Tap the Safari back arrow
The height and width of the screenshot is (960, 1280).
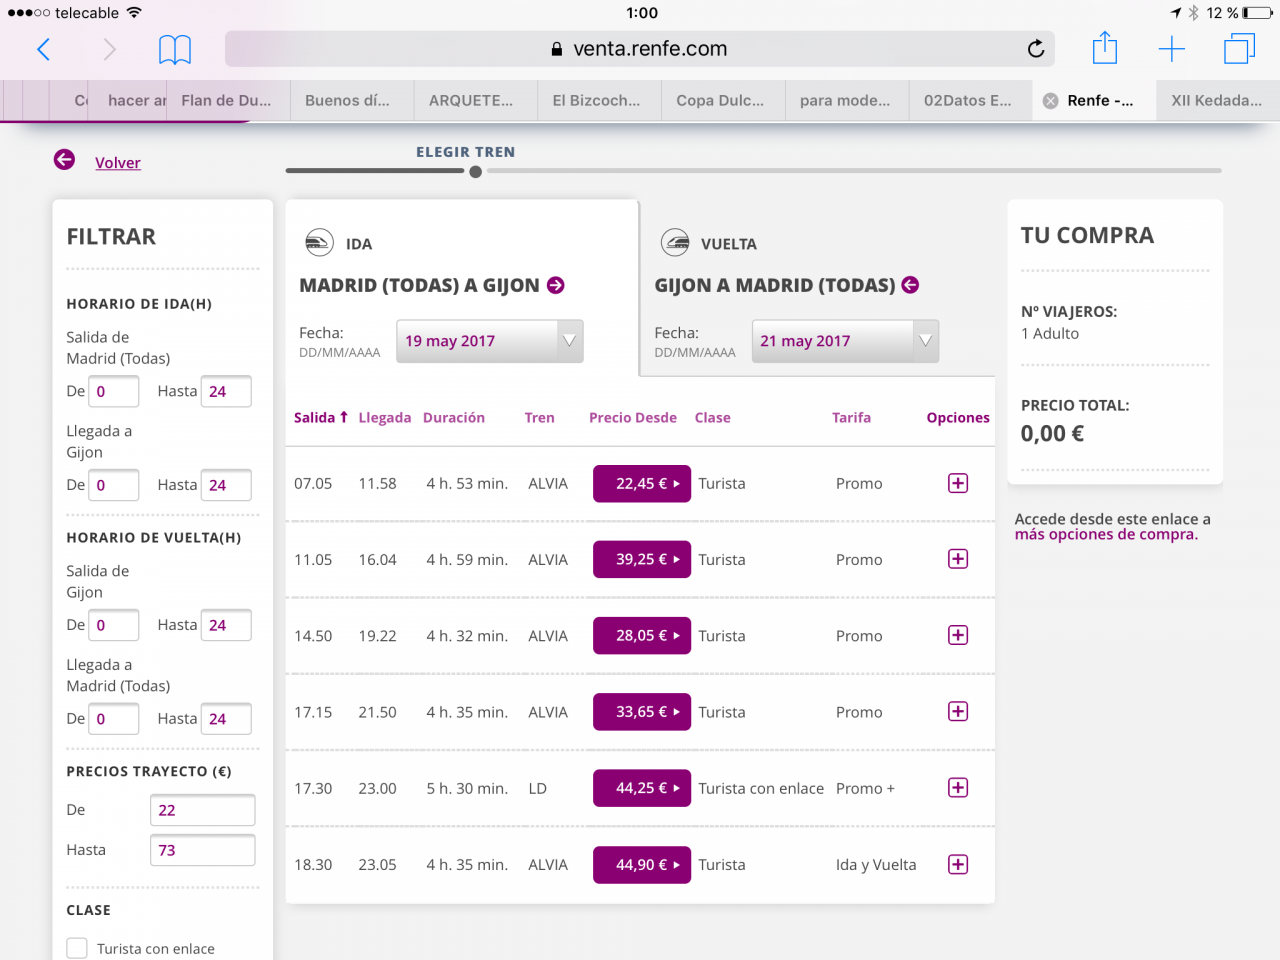43,49
